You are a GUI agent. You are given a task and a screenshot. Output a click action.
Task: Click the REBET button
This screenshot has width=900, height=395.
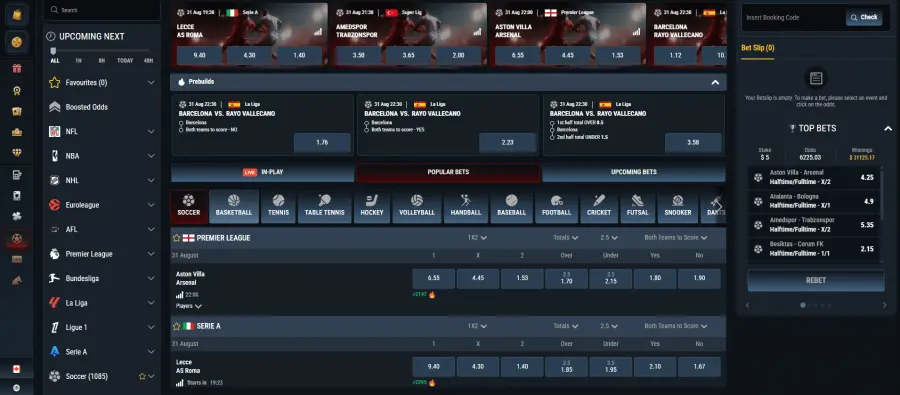[x=816, y=281]
